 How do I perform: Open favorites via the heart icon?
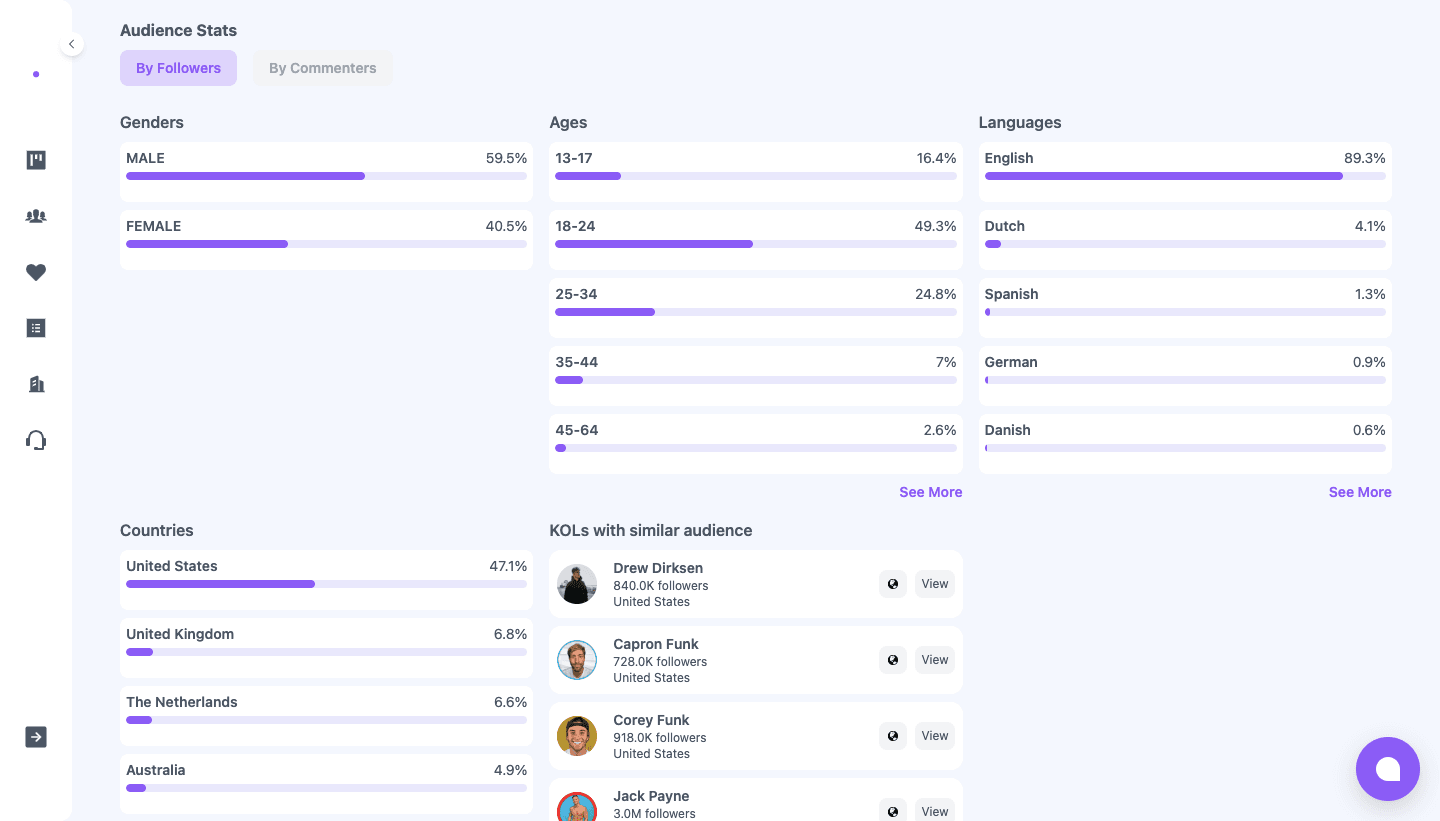click(x=36, y=272)
